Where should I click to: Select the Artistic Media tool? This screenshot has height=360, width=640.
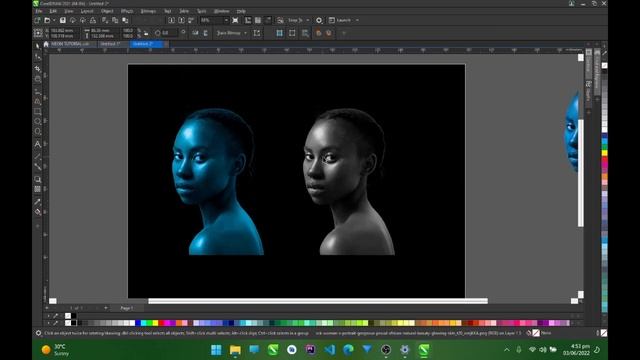coord(38,101)
